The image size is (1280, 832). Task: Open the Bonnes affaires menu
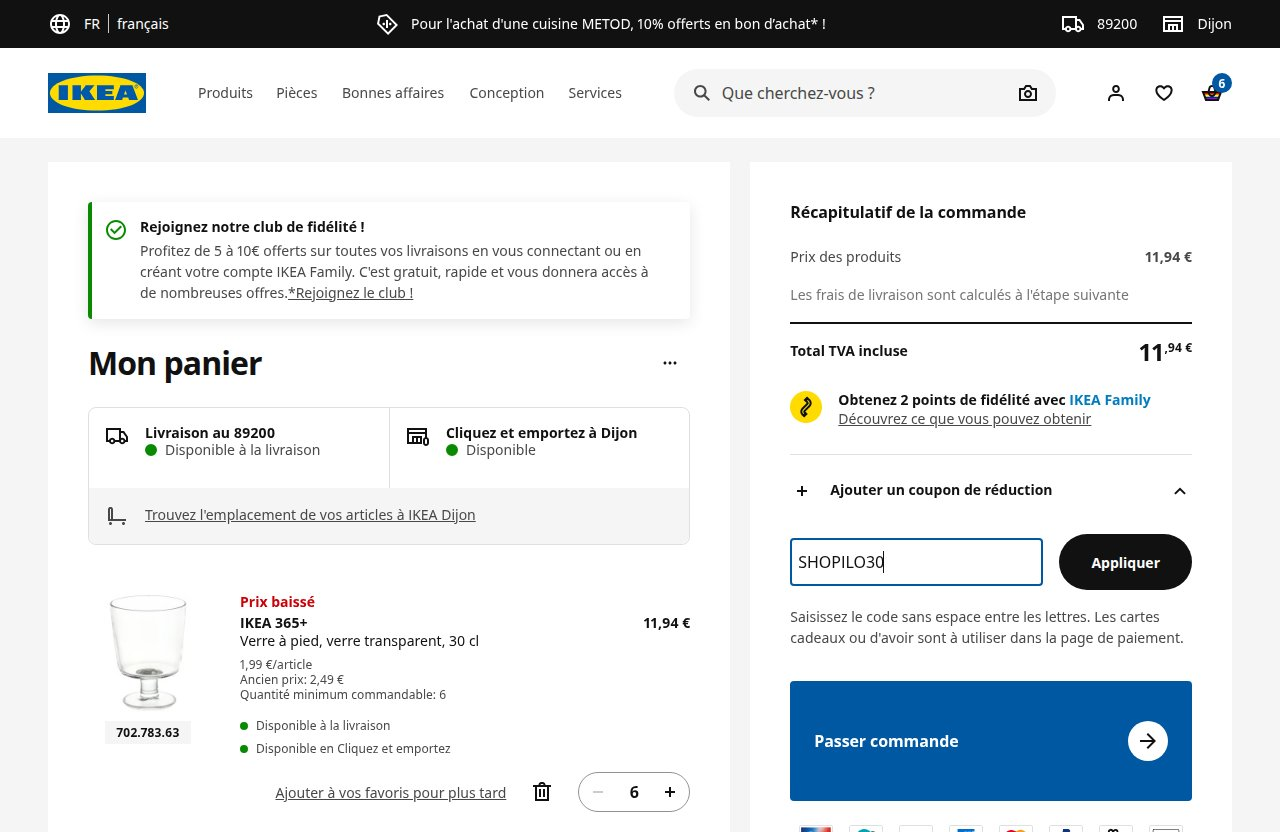[x=393, y=93]
